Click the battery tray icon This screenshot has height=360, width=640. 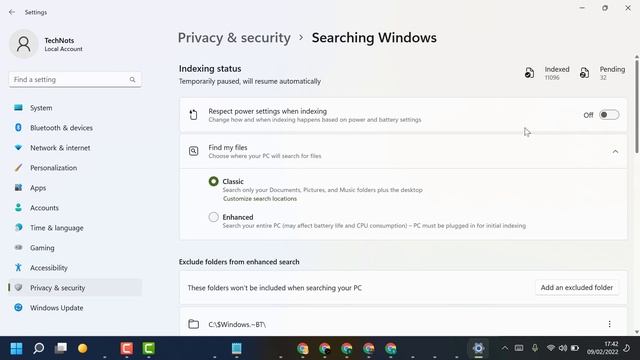pos(575,348)
